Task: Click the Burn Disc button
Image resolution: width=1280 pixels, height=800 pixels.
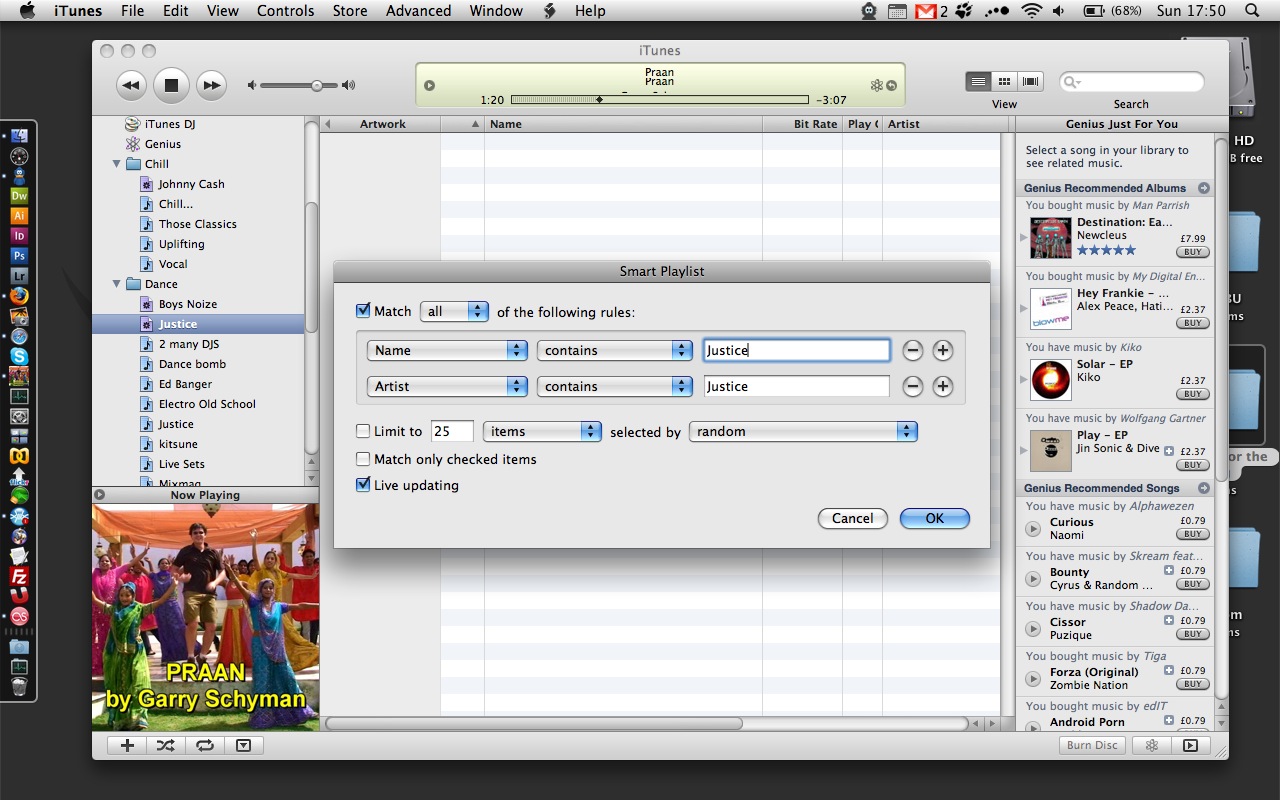Action: coord(1092,745)
